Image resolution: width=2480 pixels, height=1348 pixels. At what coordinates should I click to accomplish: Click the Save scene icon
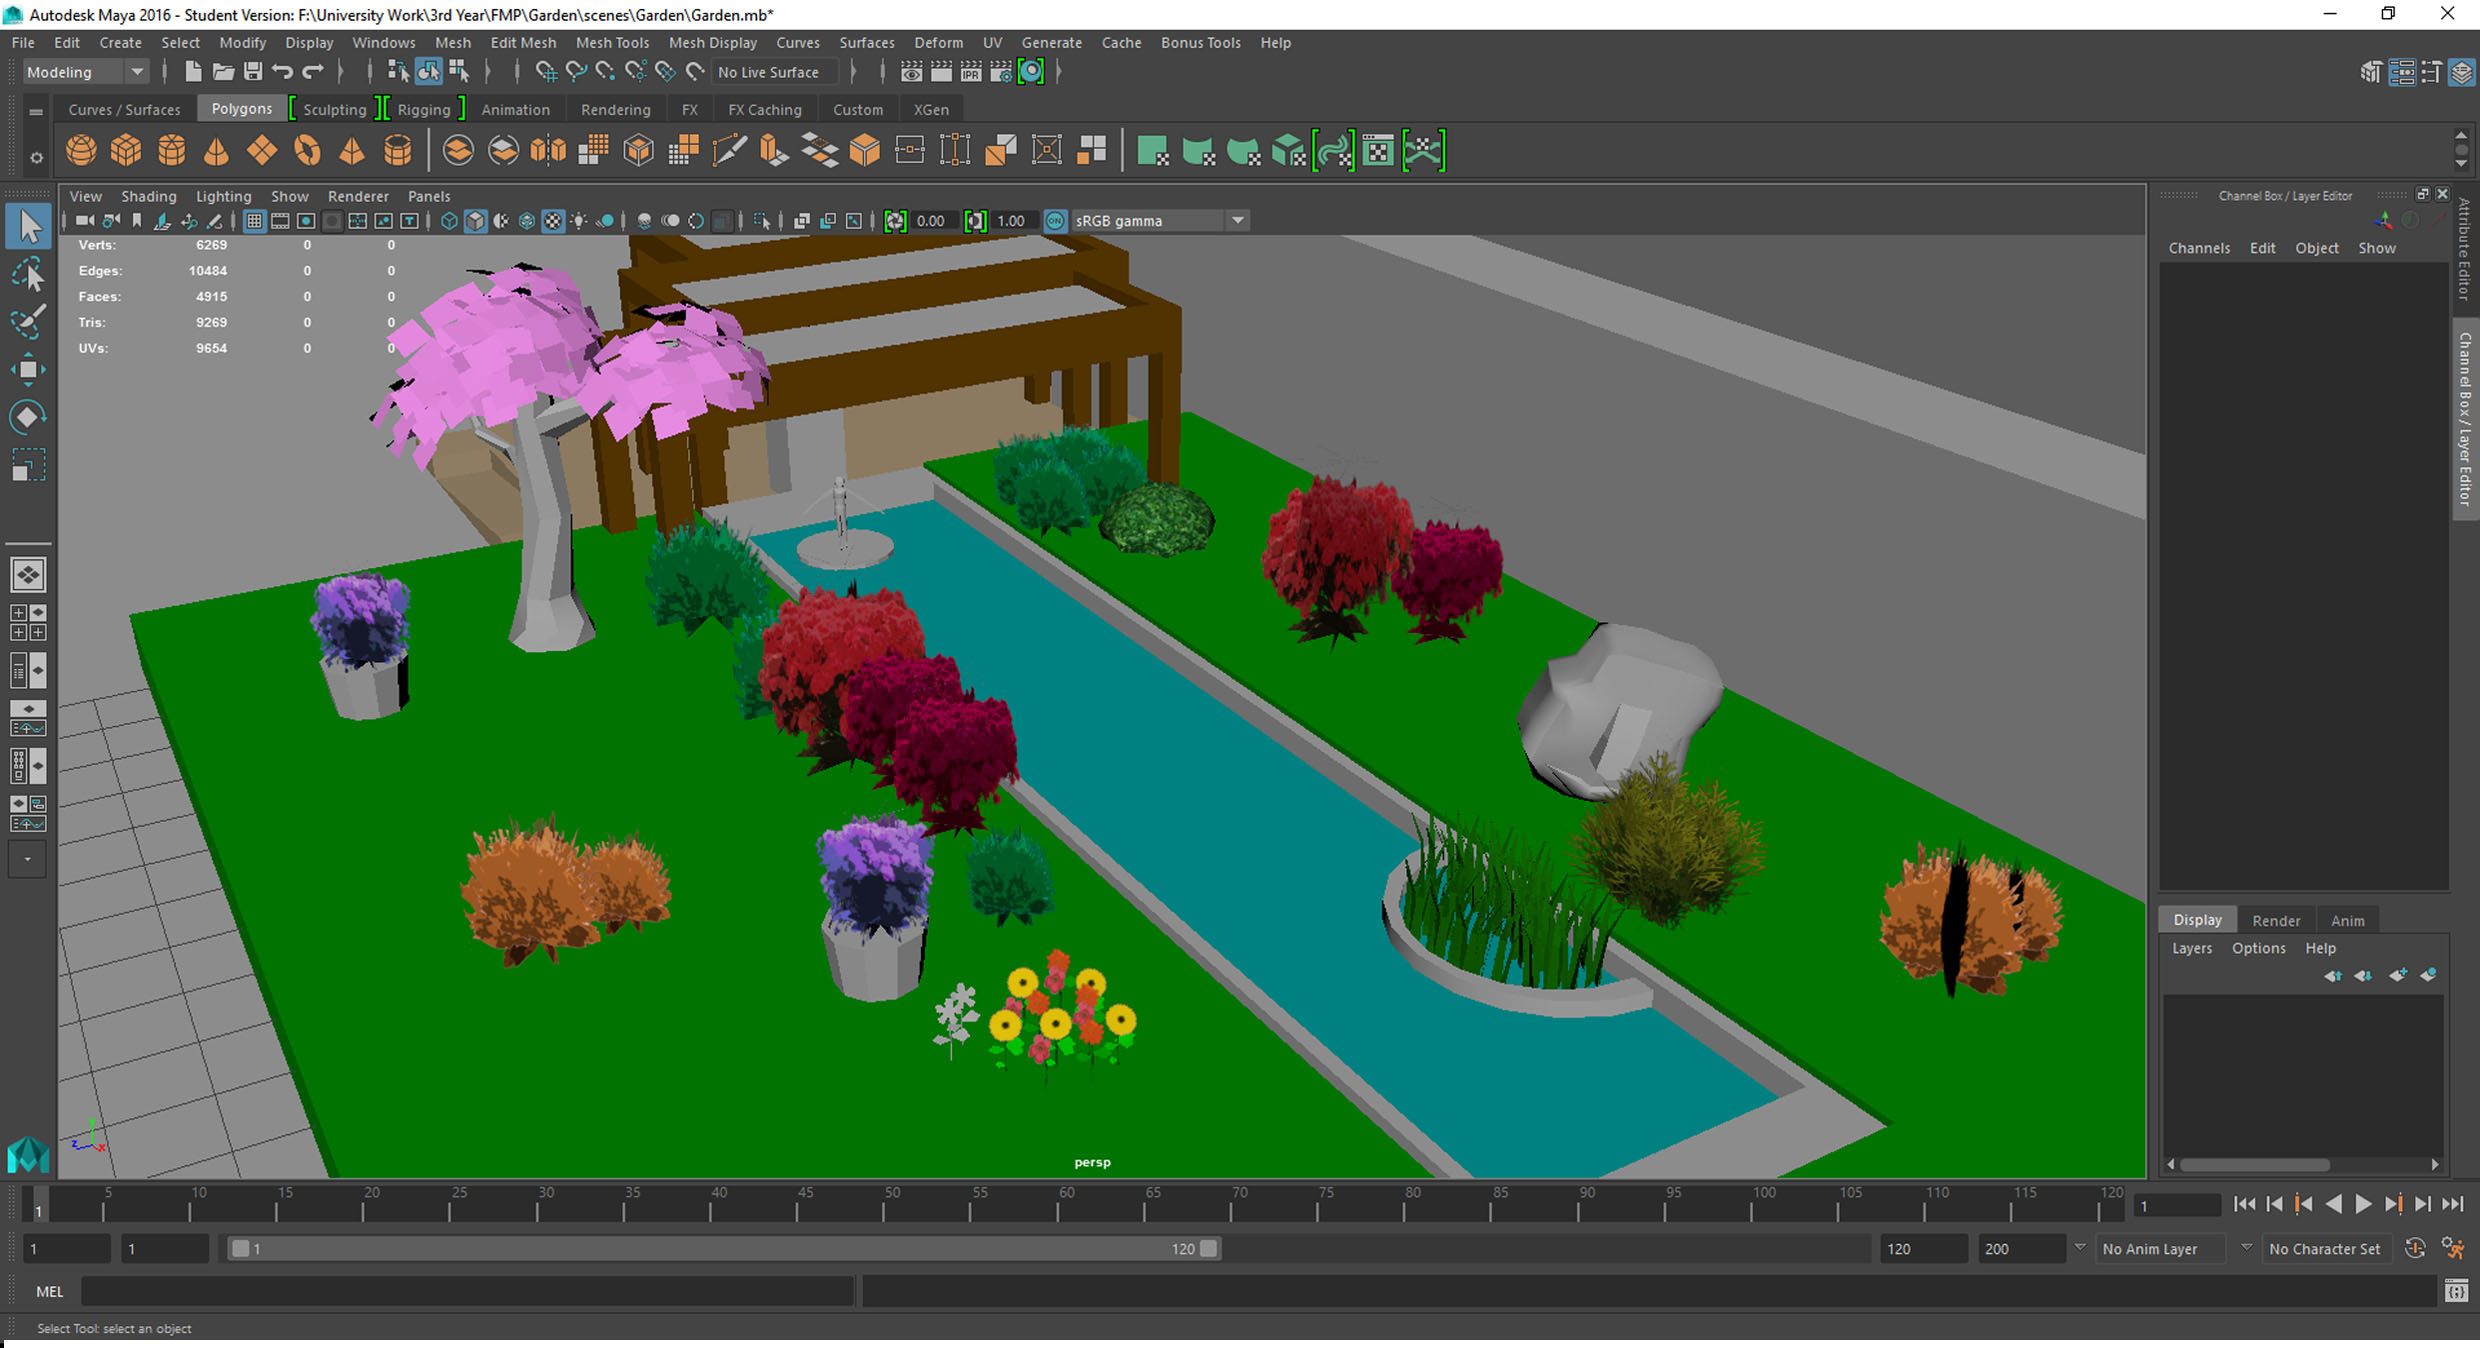[x=253, y=72]
